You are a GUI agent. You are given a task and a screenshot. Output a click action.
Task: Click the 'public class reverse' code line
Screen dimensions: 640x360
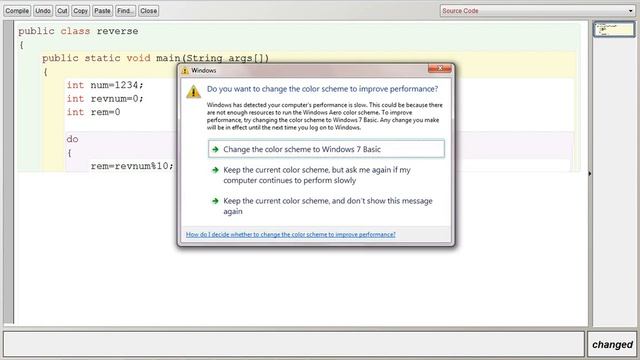click(78, 31)
